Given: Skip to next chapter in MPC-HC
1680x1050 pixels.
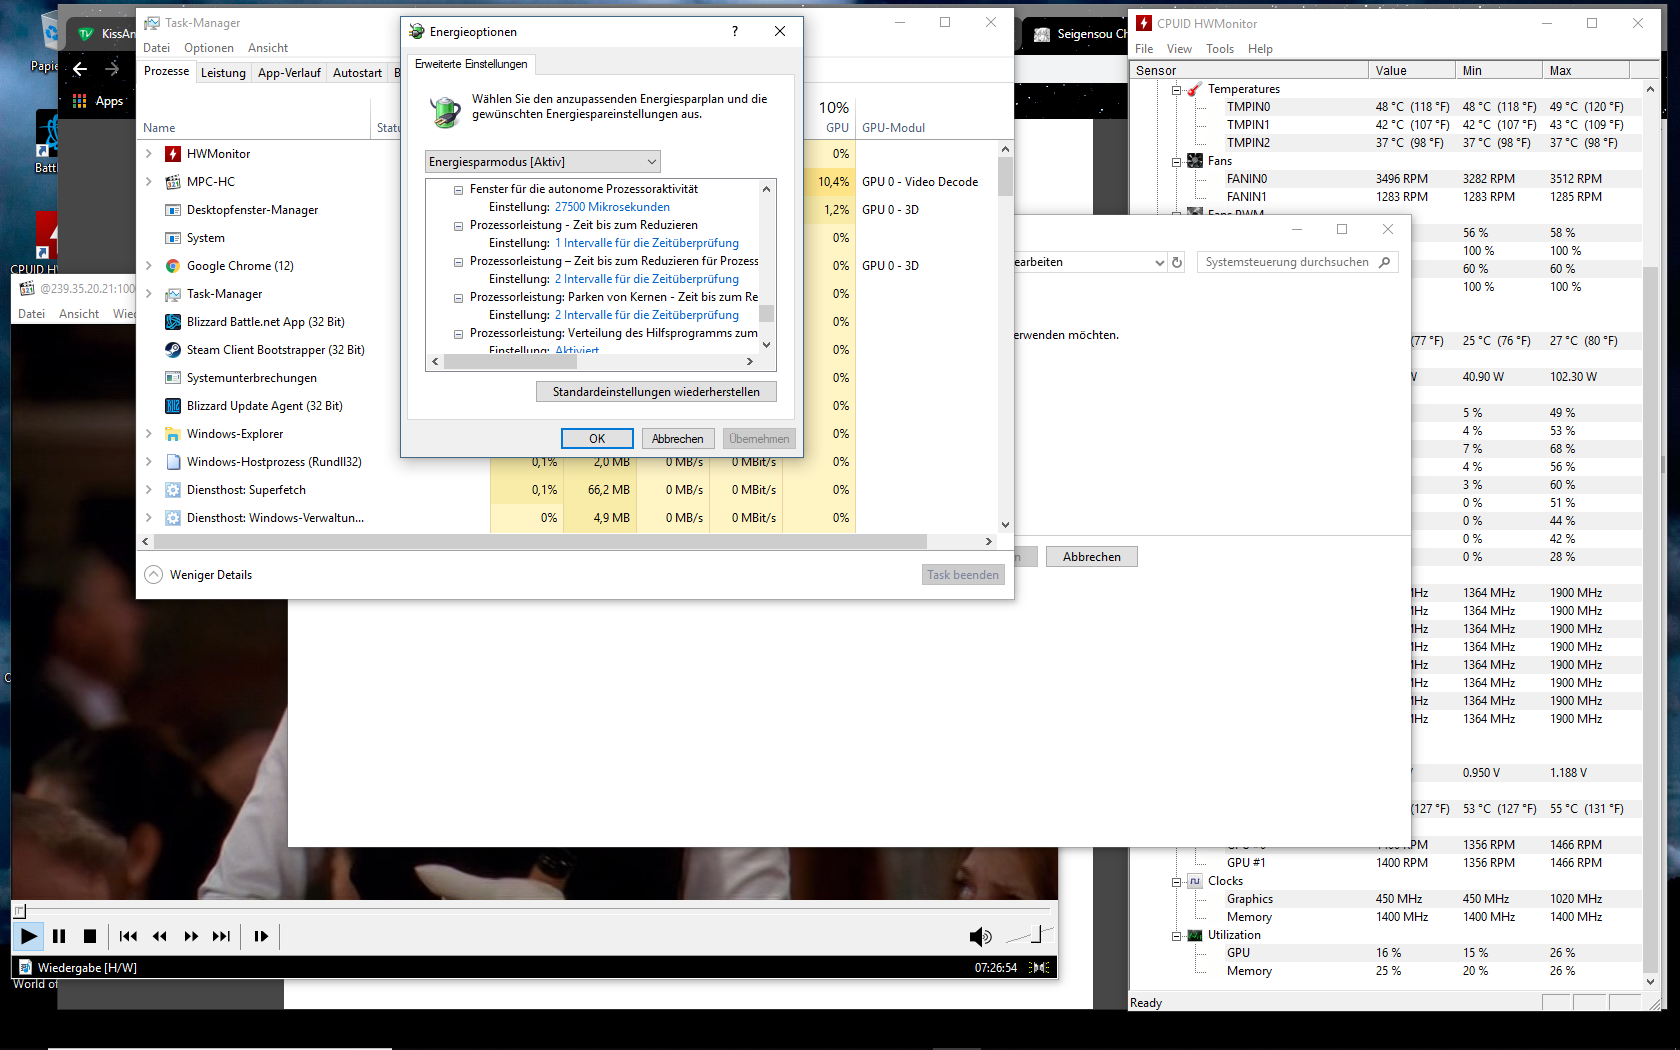Looking at the screenshot, I should pos(222,936).
